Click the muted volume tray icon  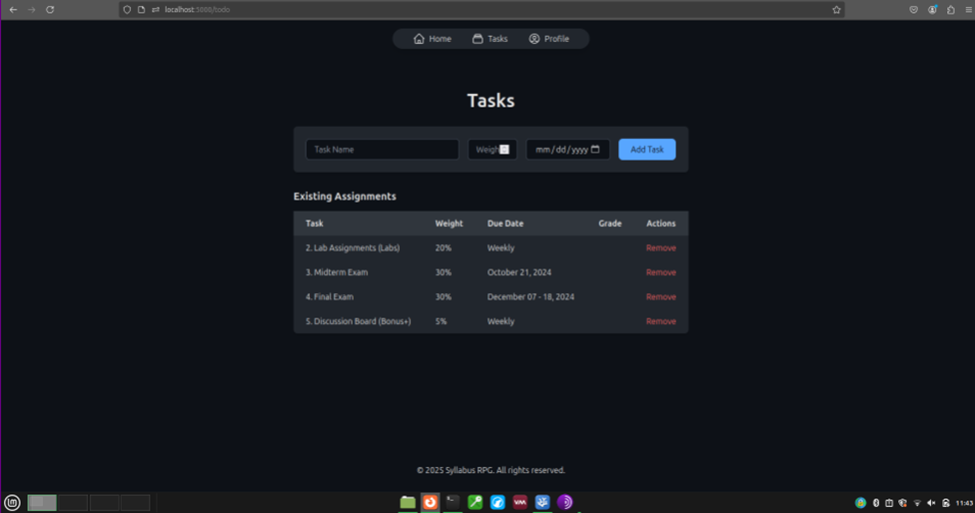pos(931,503)
